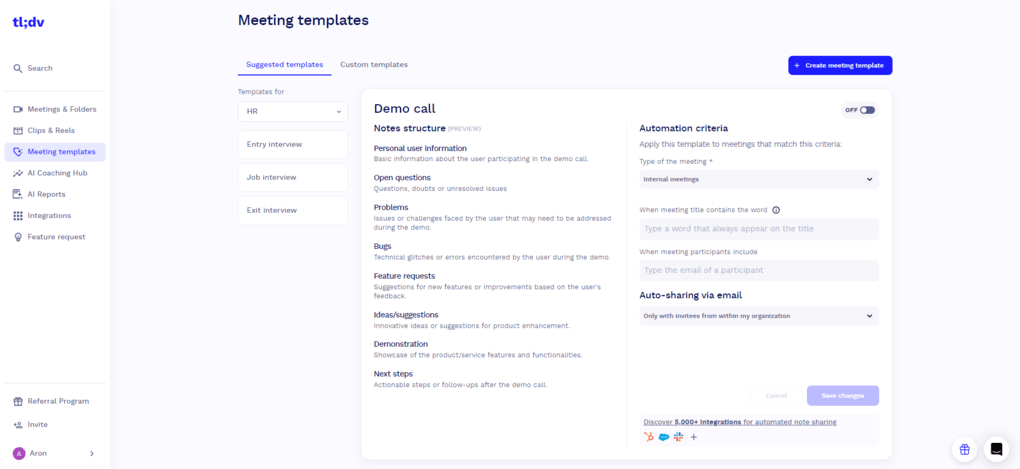Click the Automation criteria heading
The height and width of the screenshot is (469, 1020).
point(684,128)
